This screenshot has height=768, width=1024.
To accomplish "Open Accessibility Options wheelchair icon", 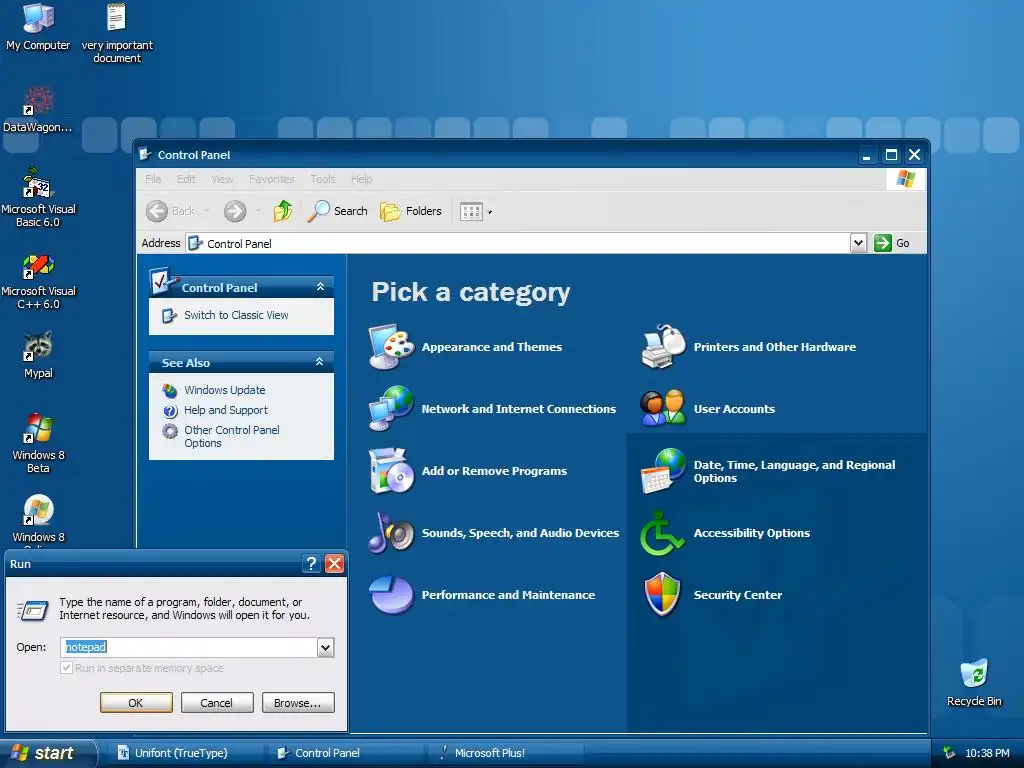I will tap(662, 532).
